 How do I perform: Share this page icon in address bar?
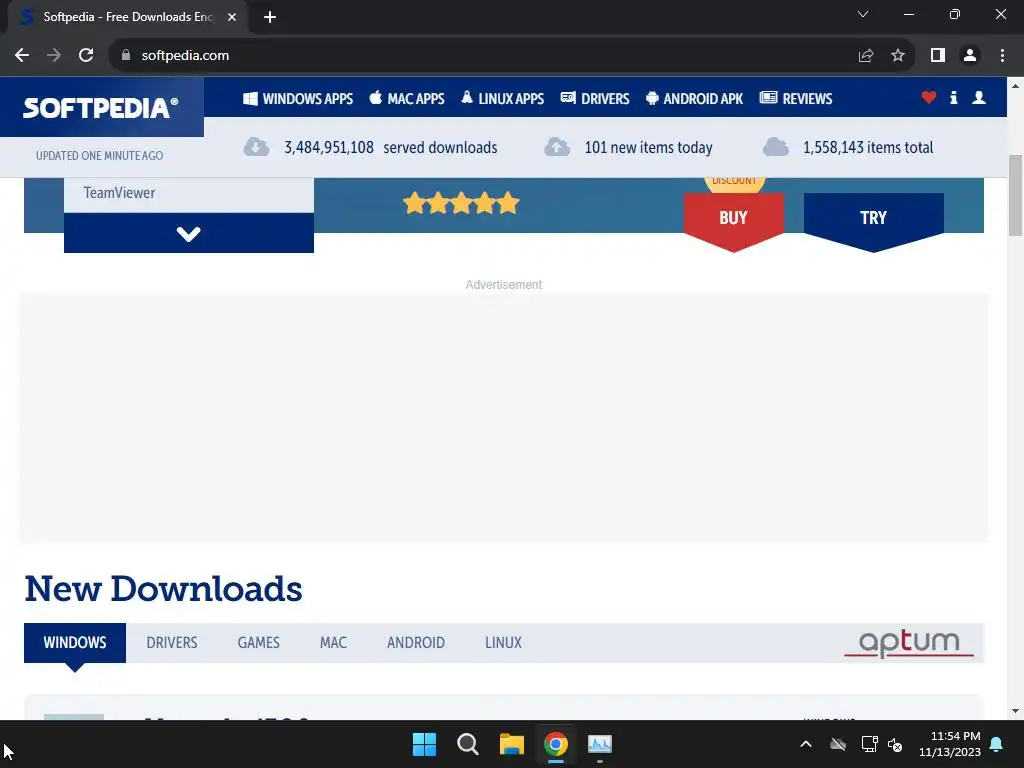pos(866,56)
